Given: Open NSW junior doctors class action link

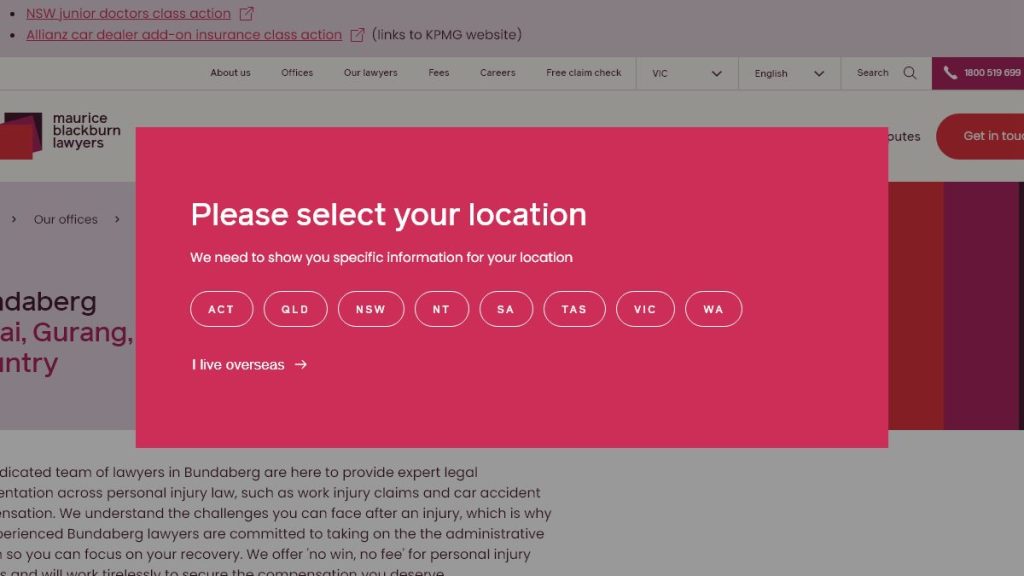Looking at the screenshot, I should point(128,13).
